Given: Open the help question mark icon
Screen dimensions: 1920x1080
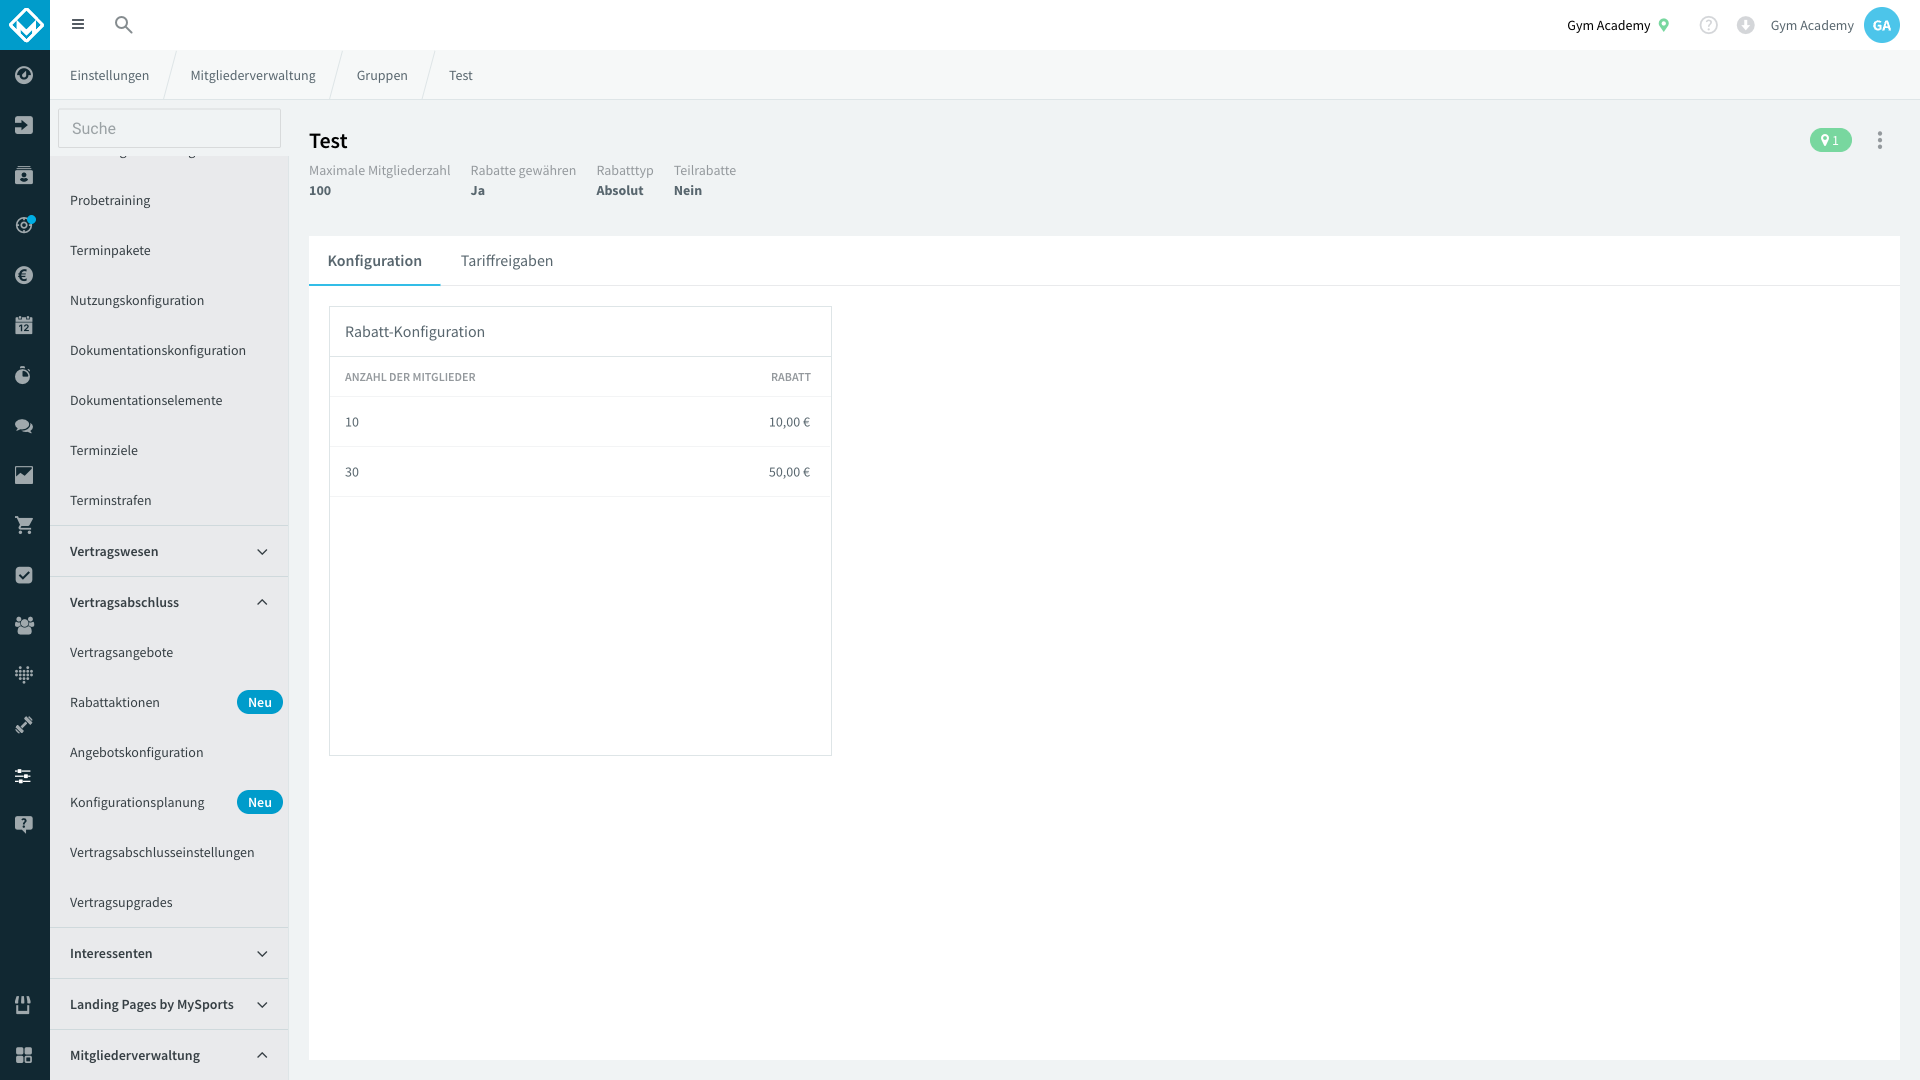Looking at the screenshot, I should coord(1708,25).
